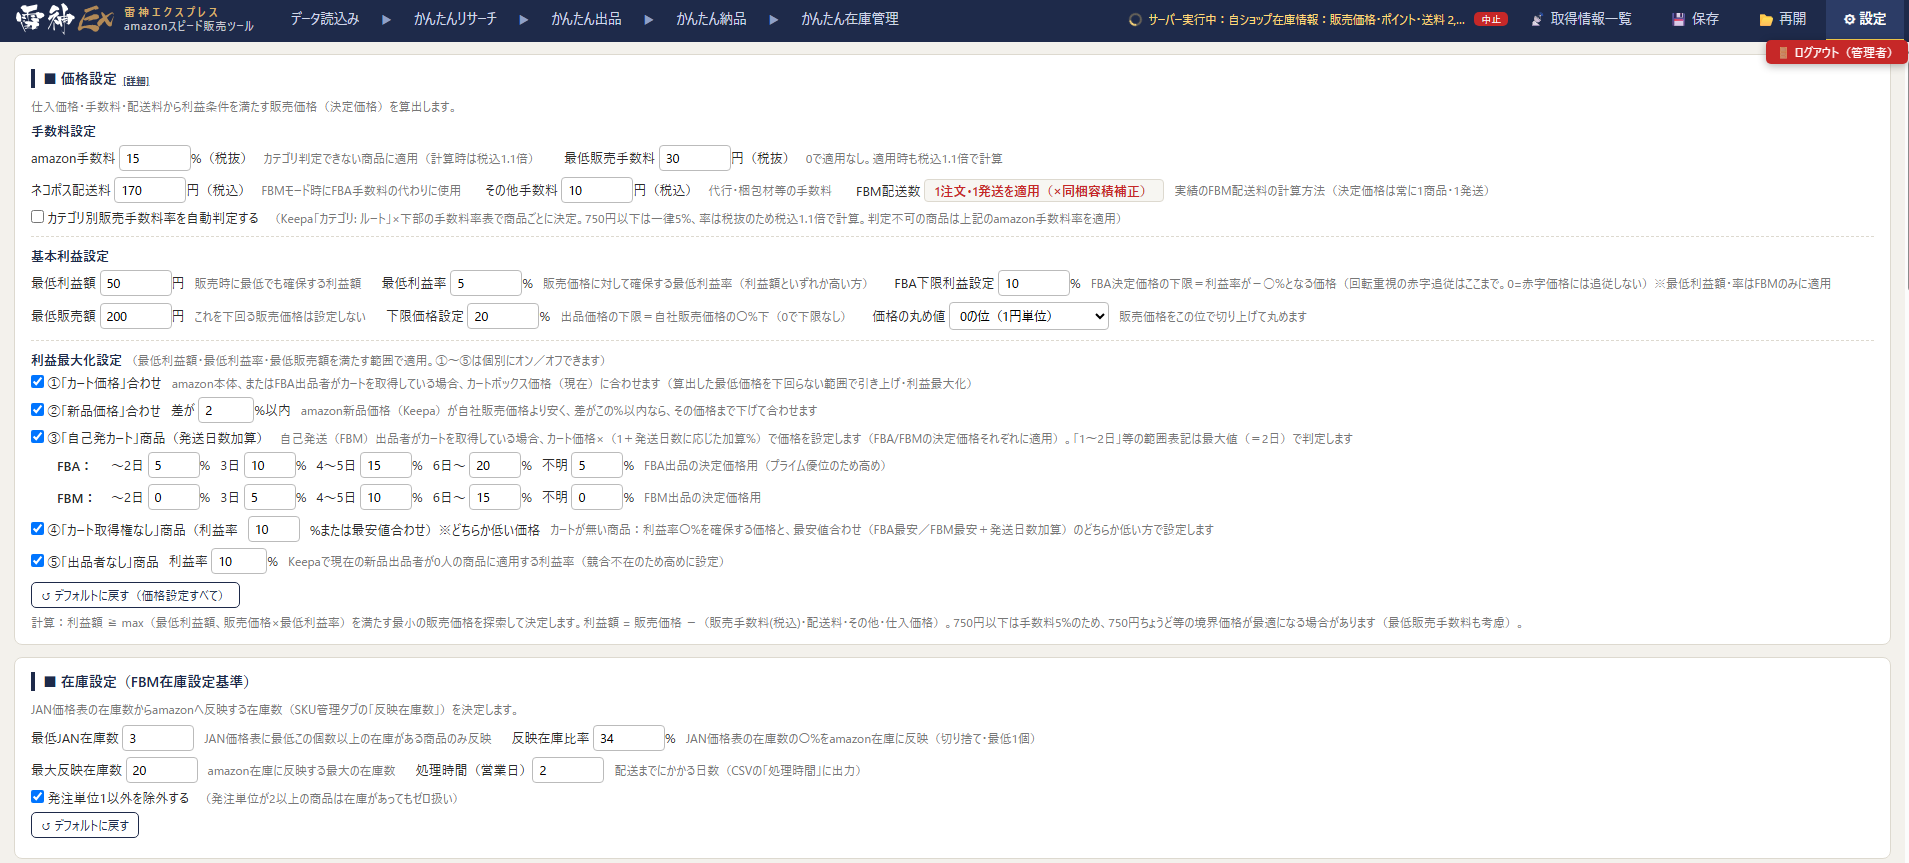Click the 保存 save button
This screenshot has height=863, width=1909.
point(1696,19)
